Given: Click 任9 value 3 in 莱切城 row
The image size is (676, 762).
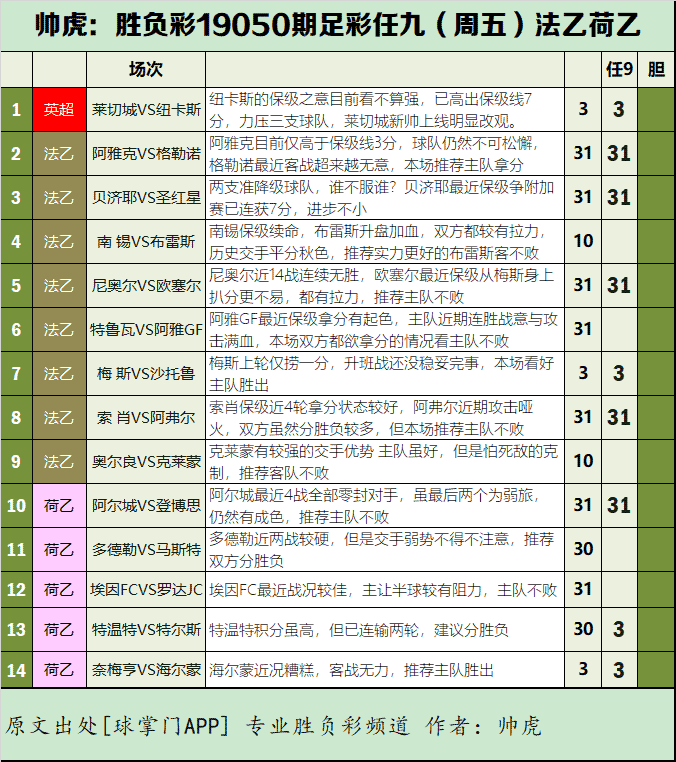Looking at the screenshot, I should click(619, 109).
